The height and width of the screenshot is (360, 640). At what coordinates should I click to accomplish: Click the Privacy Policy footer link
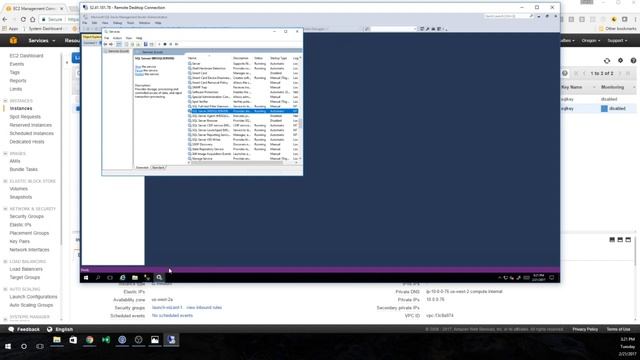[585, 329]
